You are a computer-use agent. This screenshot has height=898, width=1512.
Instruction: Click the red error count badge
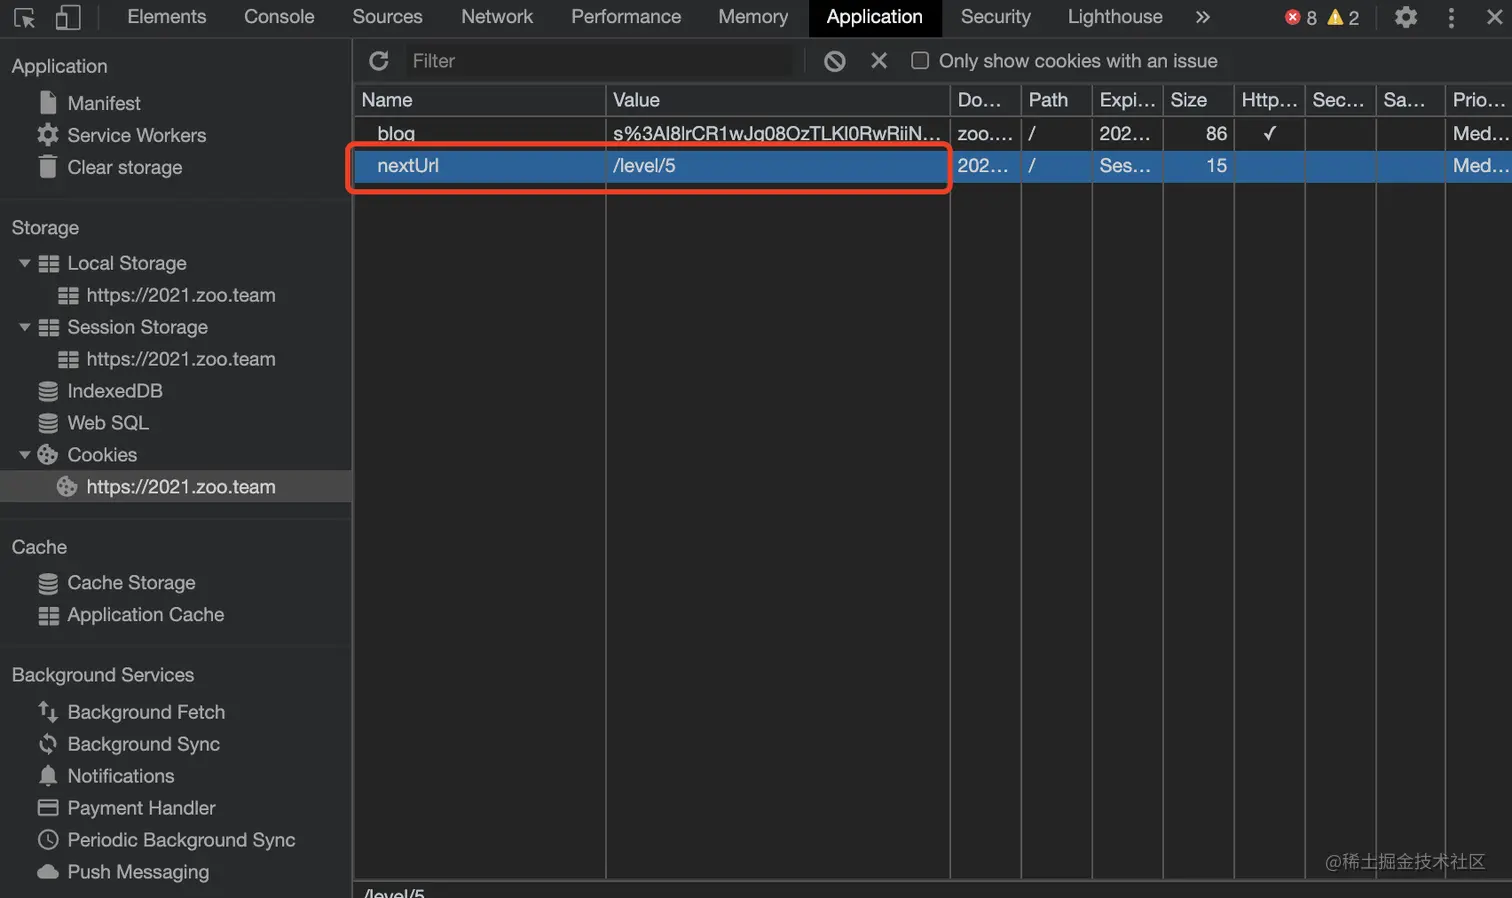point(1301,17)
